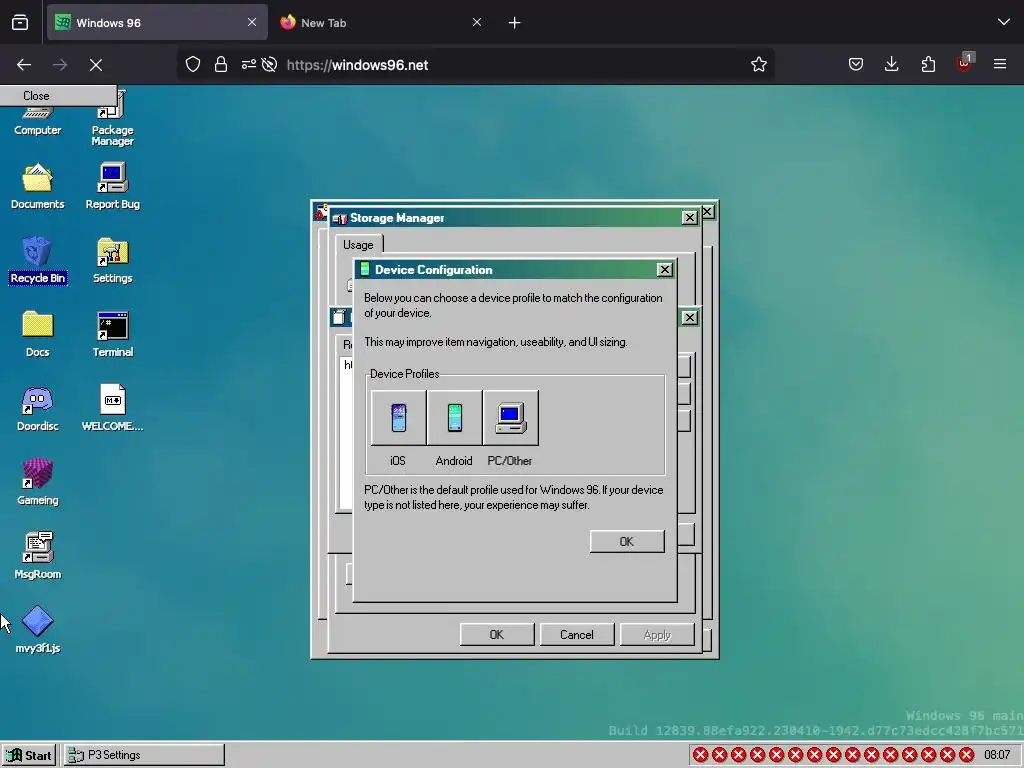This screenshot has height=768, width=1024.
Task: Choose the Android device profile
Action: (x=455, y=418)
